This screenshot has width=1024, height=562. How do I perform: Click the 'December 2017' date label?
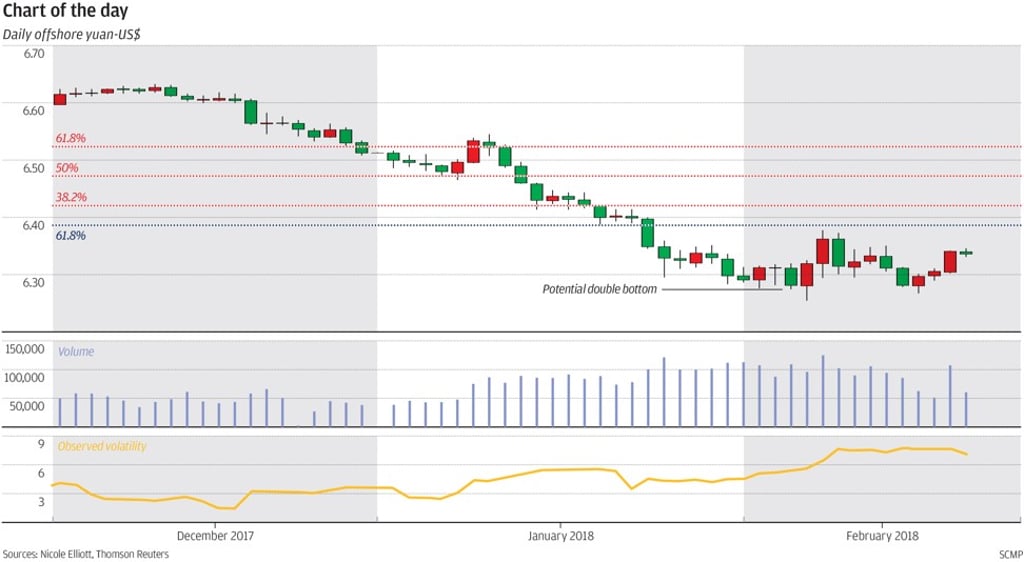coord(215,536)
